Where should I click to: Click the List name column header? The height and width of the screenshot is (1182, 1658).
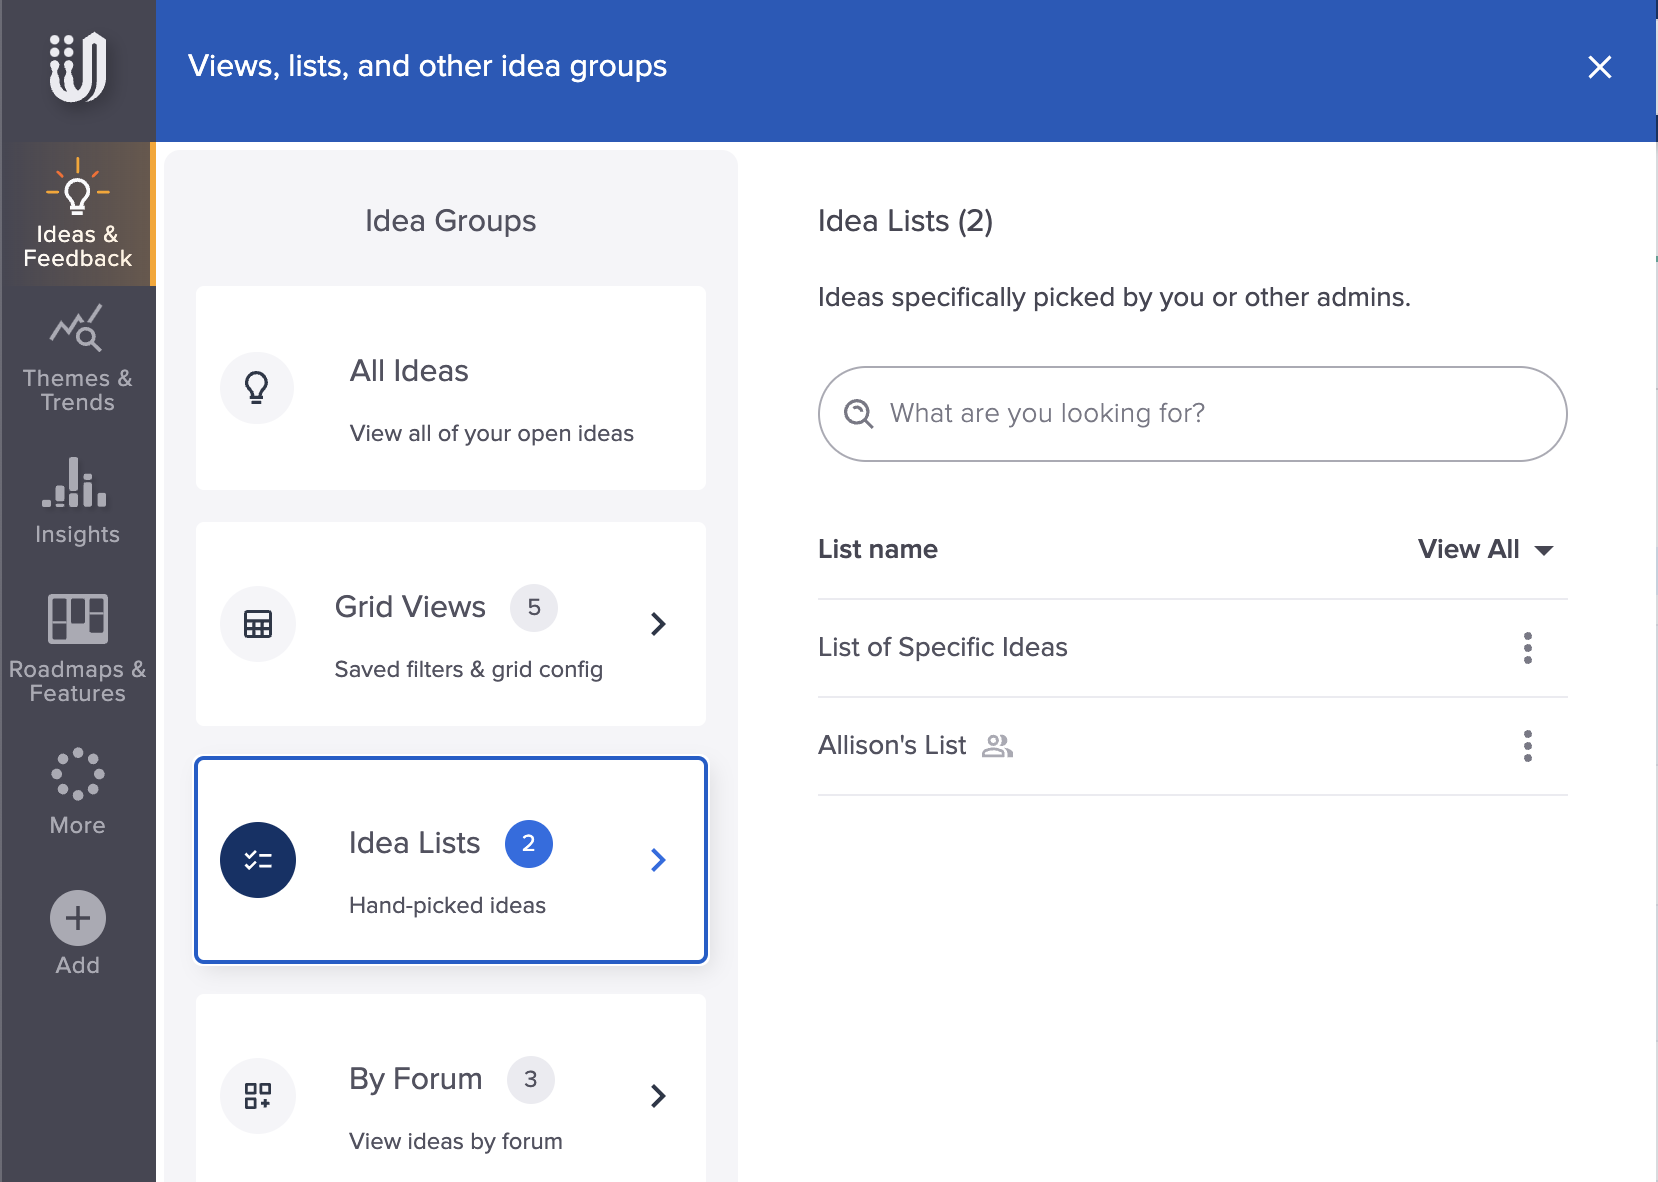tap(877, 549)
